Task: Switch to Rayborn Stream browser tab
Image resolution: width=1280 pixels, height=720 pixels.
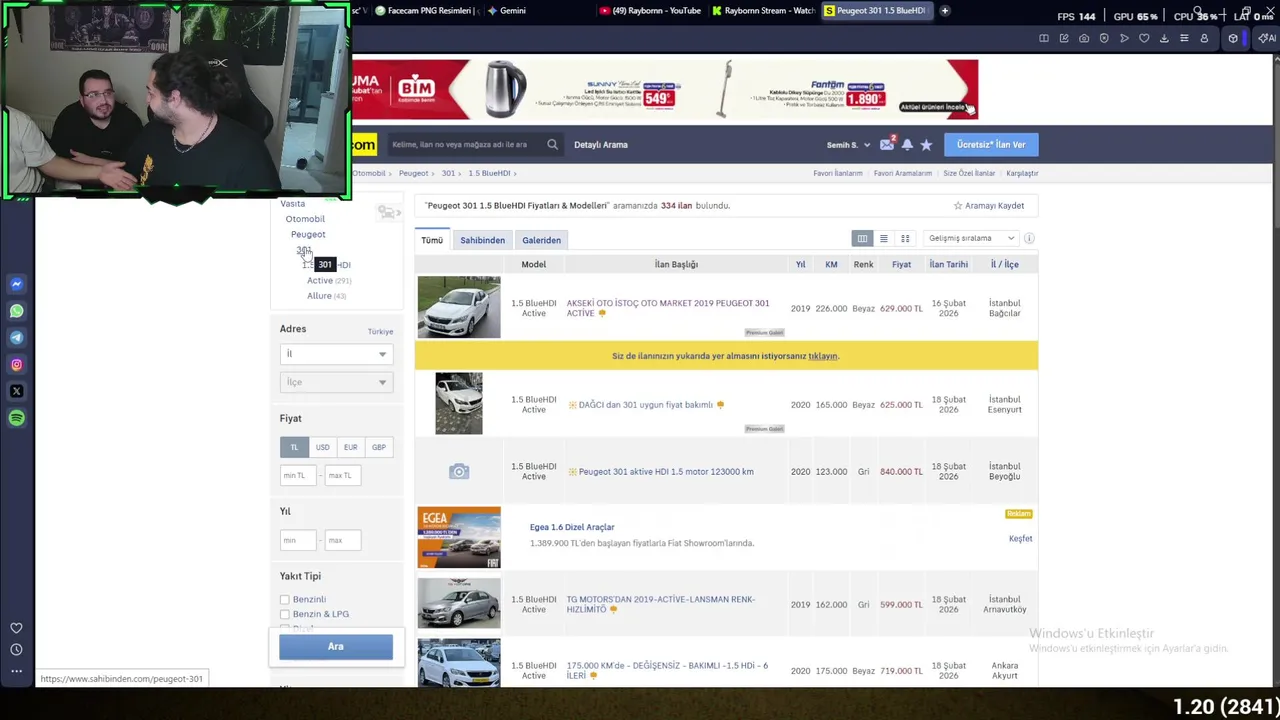Action: 763,11
